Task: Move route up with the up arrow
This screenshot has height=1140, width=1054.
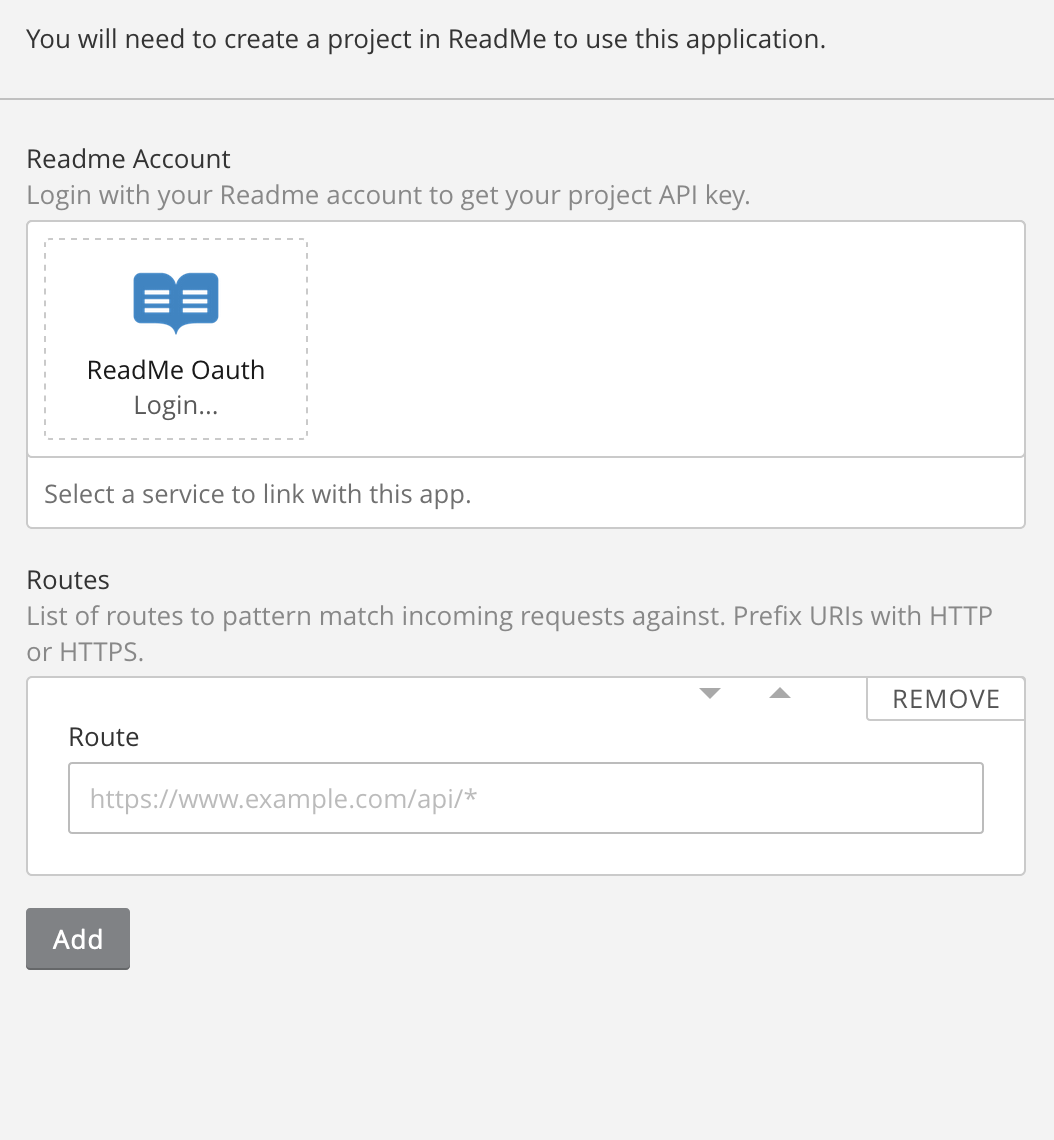Action: click(x=779, y=694)
